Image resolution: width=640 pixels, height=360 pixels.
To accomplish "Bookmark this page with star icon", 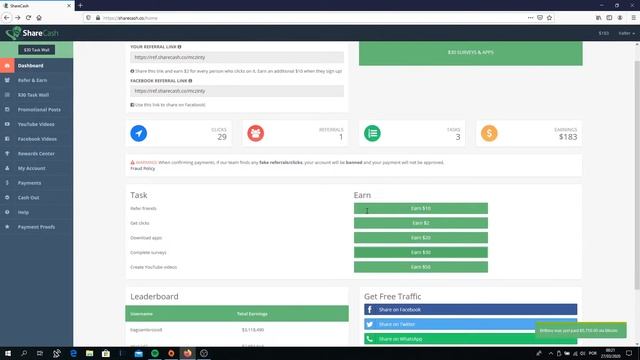I will (549, 18).
